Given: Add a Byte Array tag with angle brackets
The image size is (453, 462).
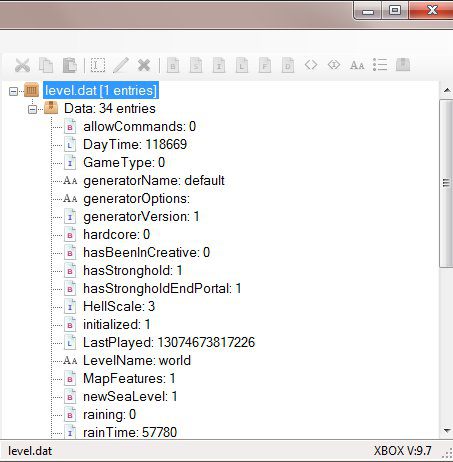Looking at the screenshot, I should (x=311, y=65).
